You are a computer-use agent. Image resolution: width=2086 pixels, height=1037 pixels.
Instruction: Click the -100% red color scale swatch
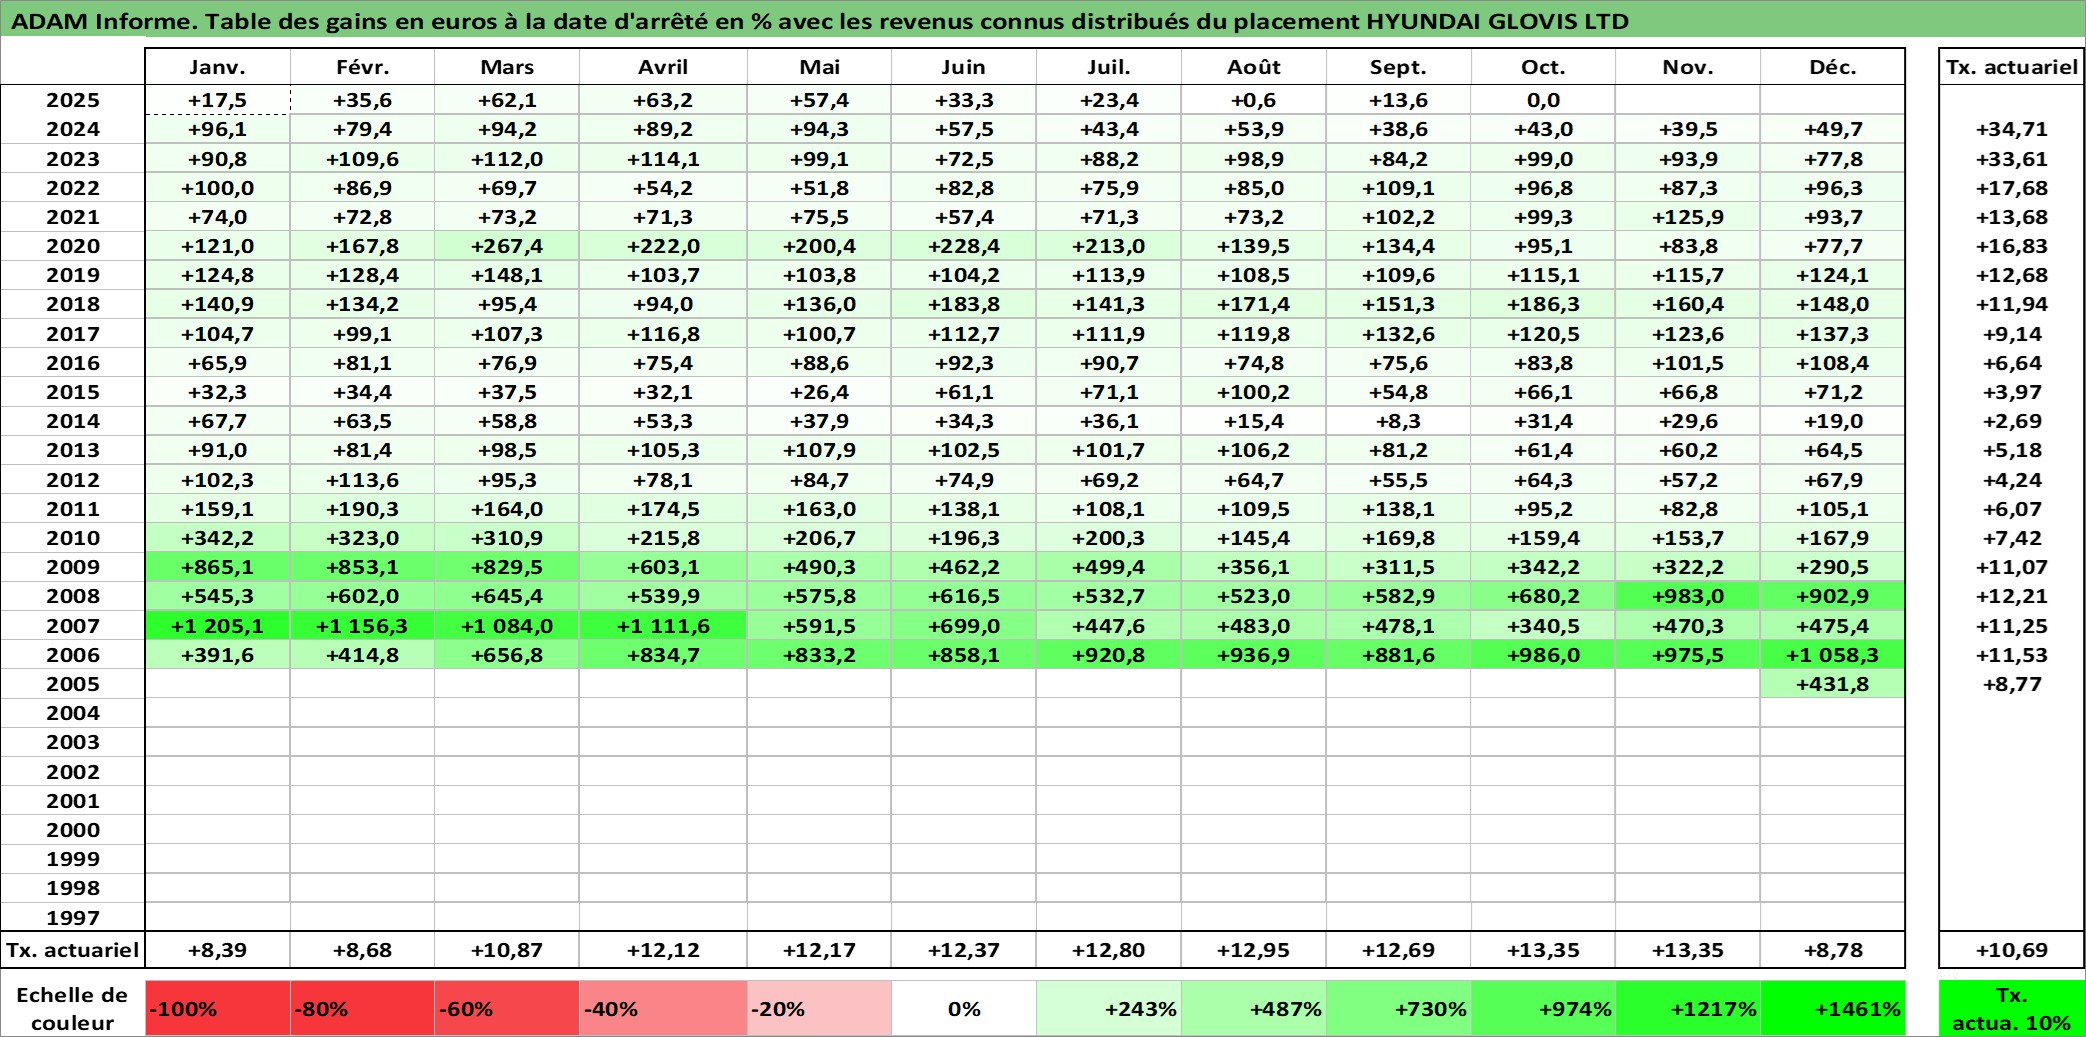coord(218,1008)
